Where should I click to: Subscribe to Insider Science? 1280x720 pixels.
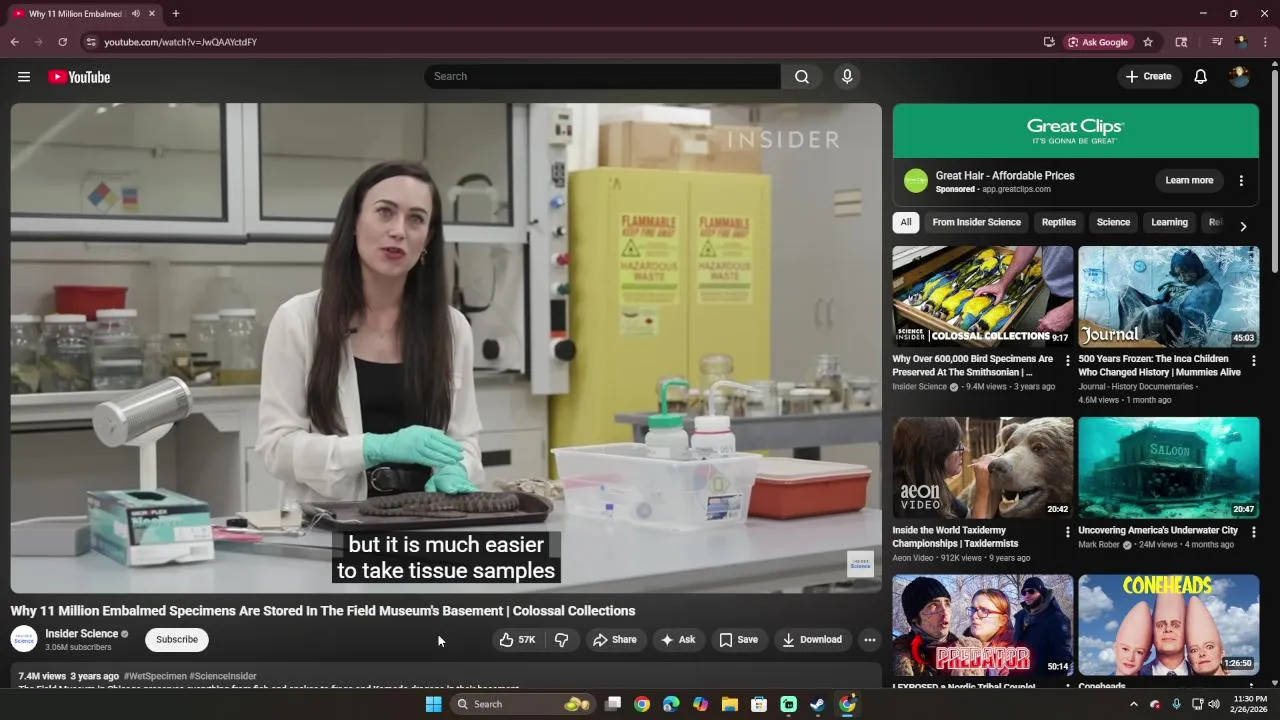point(177,639)
